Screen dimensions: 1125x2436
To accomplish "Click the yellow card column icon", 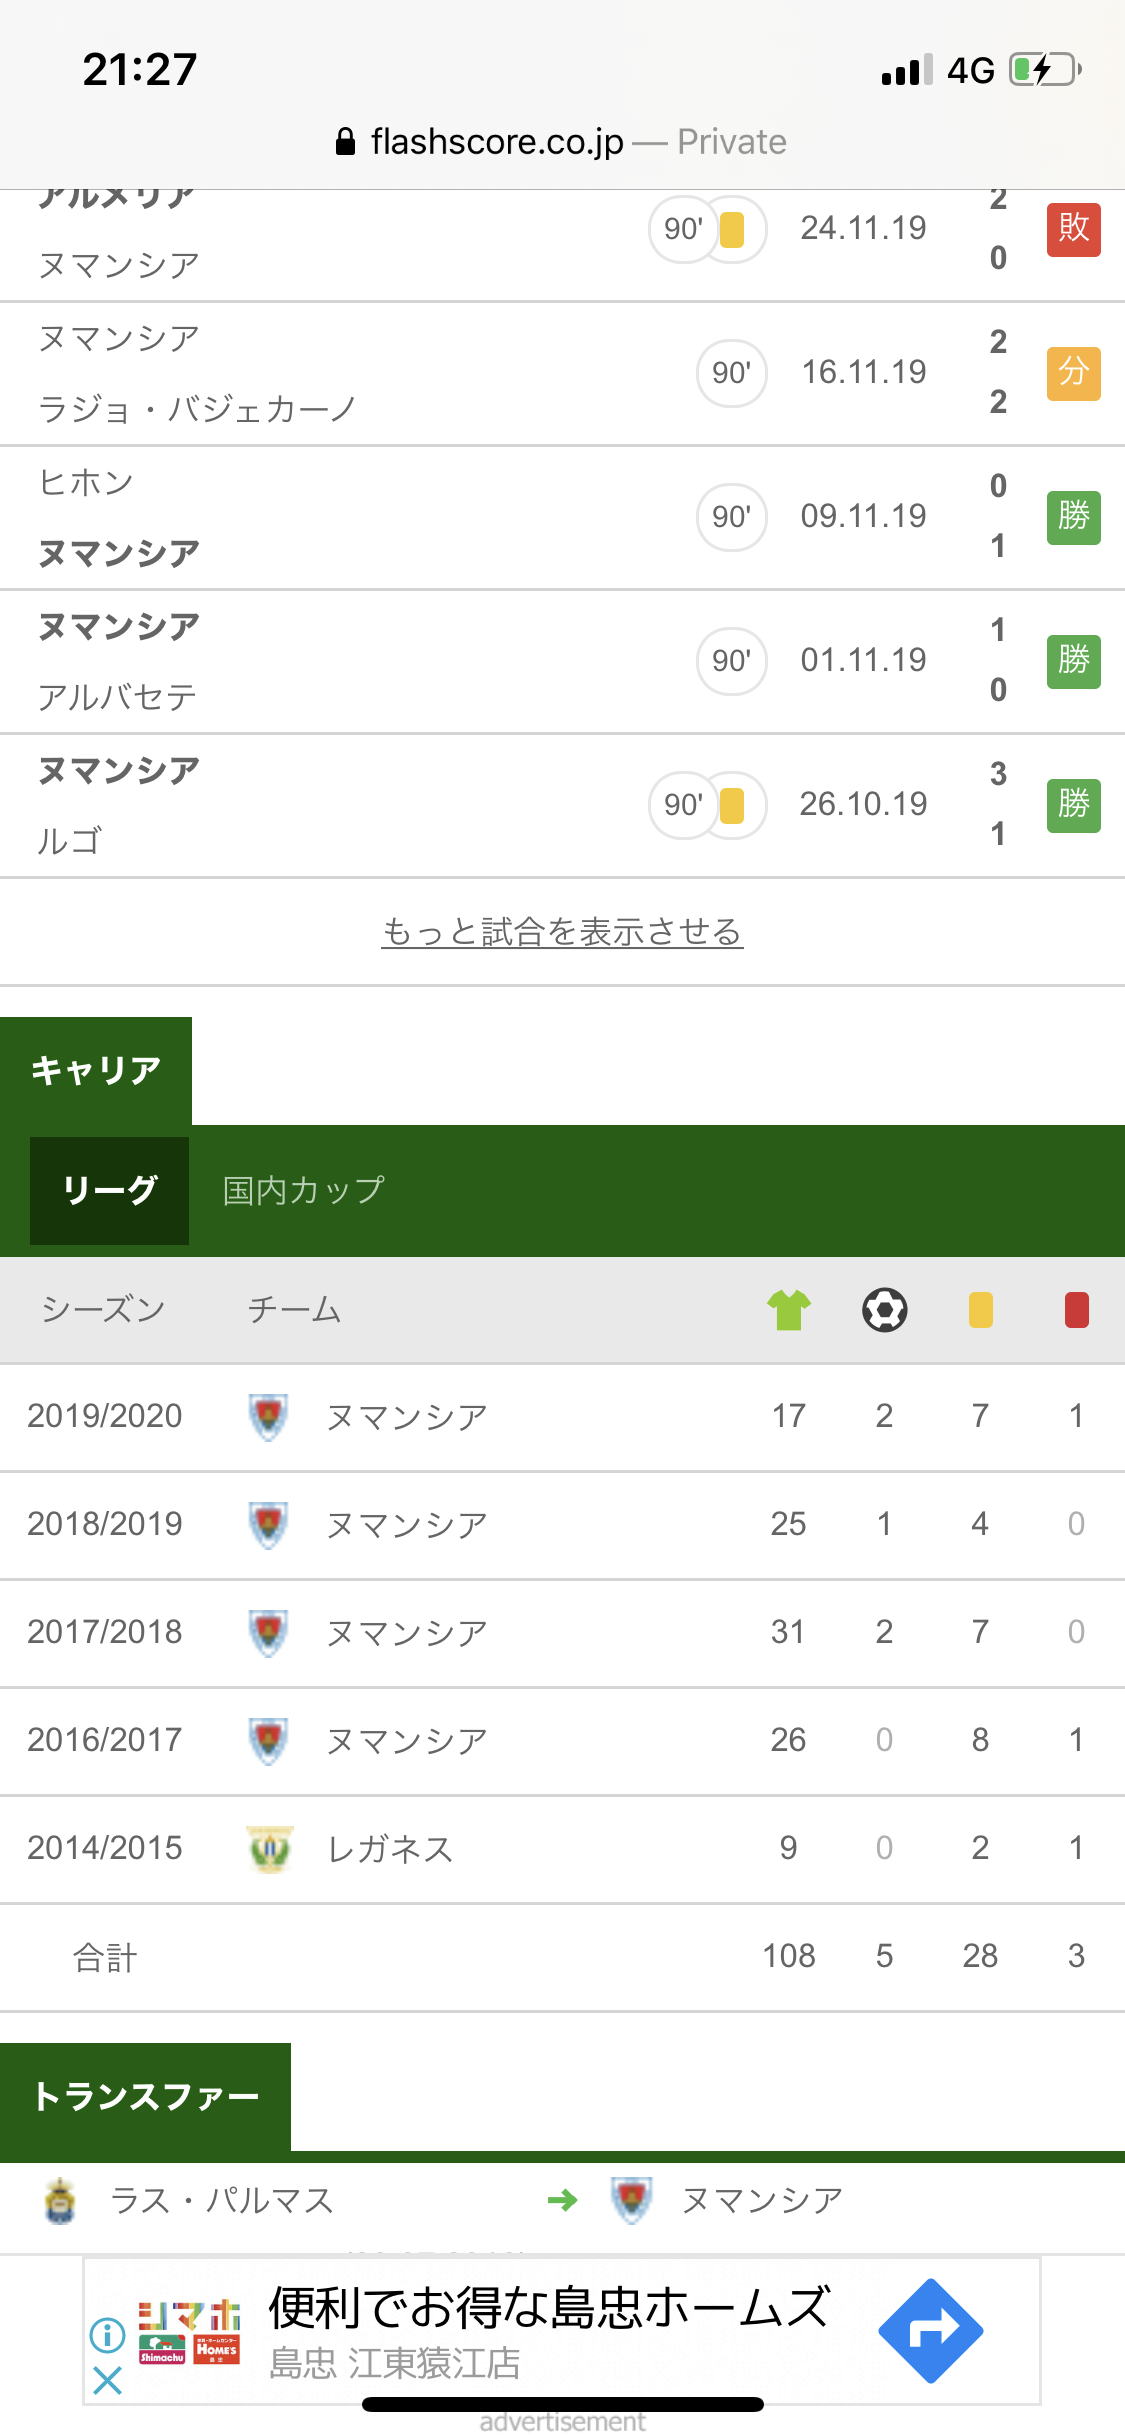I will tap(980, 1310).
